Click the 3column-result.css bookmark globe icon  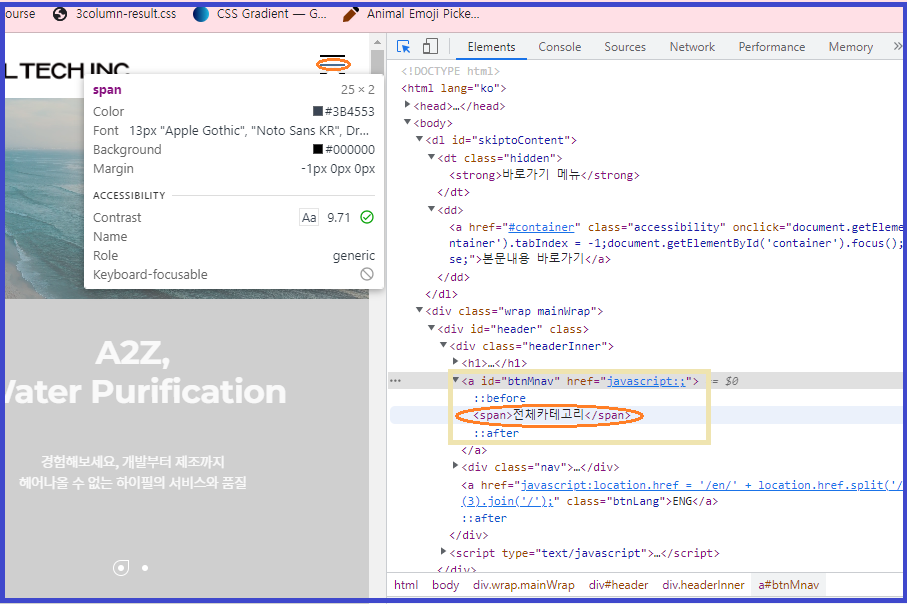coord(60,14)
